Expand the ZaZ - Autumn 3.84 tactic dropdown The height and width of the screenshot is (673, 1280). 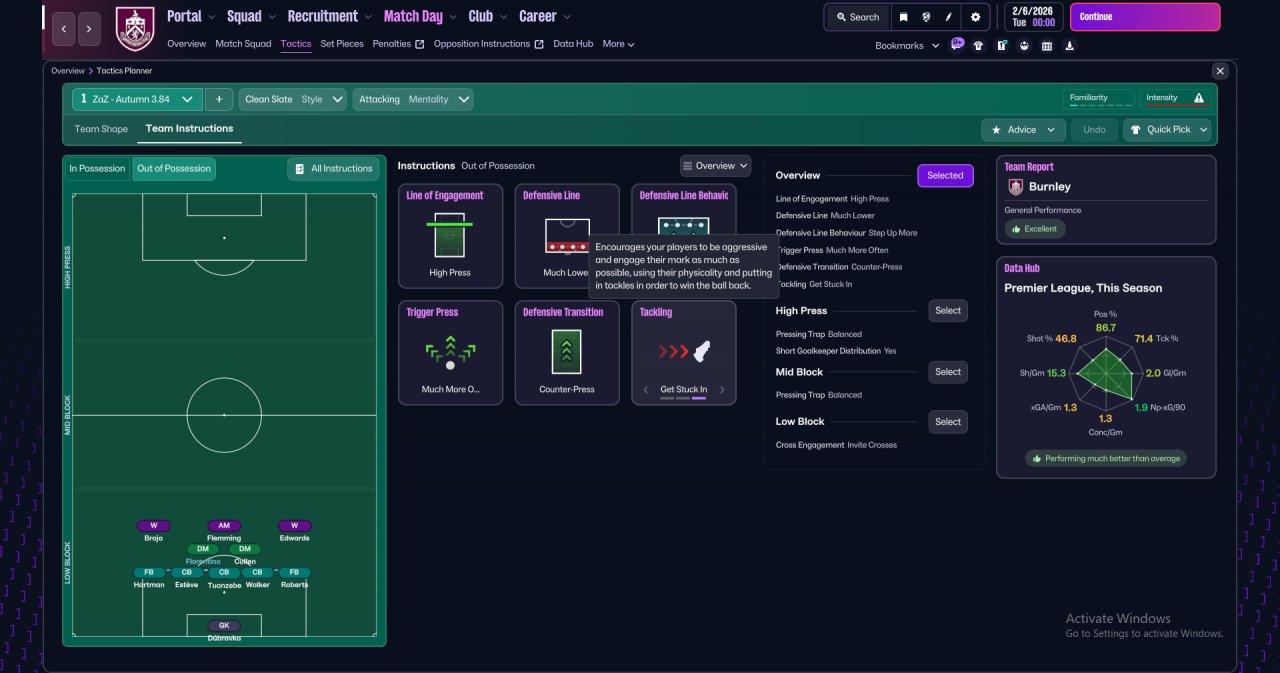point(137,99)
